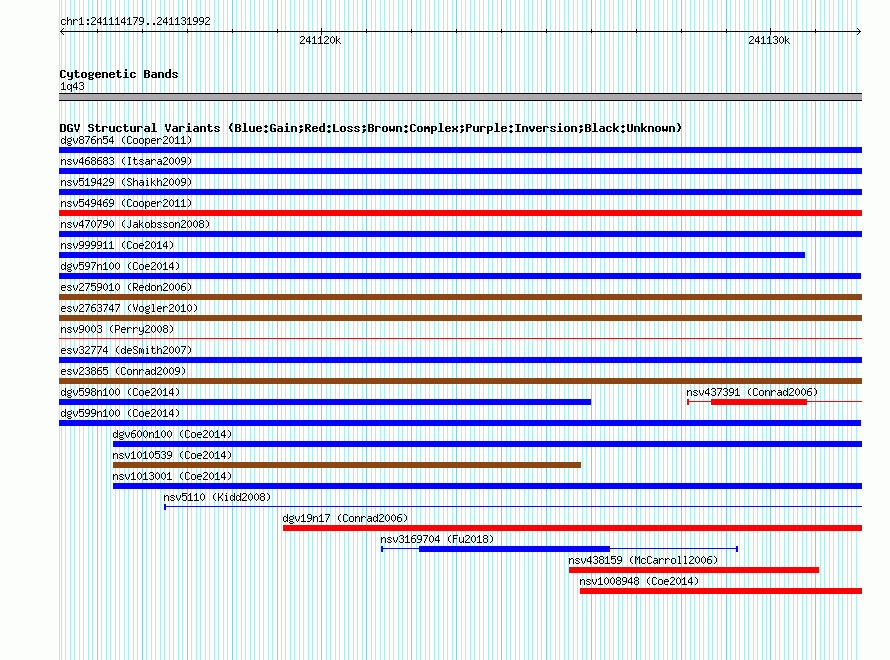The width and height of the screenshot is (890, 660).
Task: Select the thick red bar under nsv437391
Action: [759, 402]
